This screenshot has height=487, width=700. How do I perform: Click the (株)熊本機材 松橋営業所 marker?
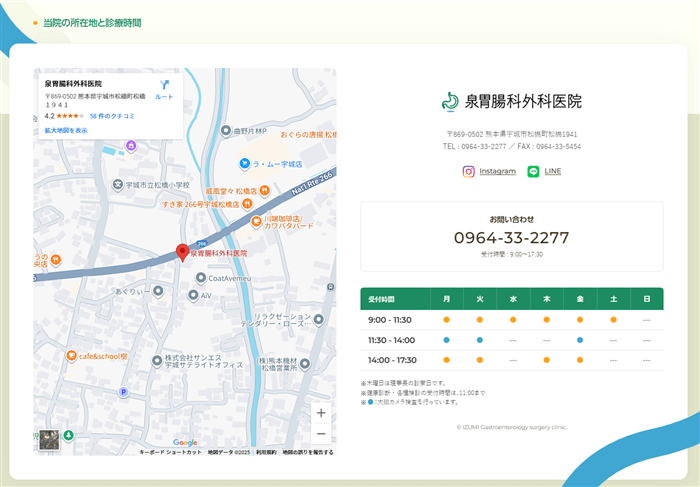tap(305, 364)
